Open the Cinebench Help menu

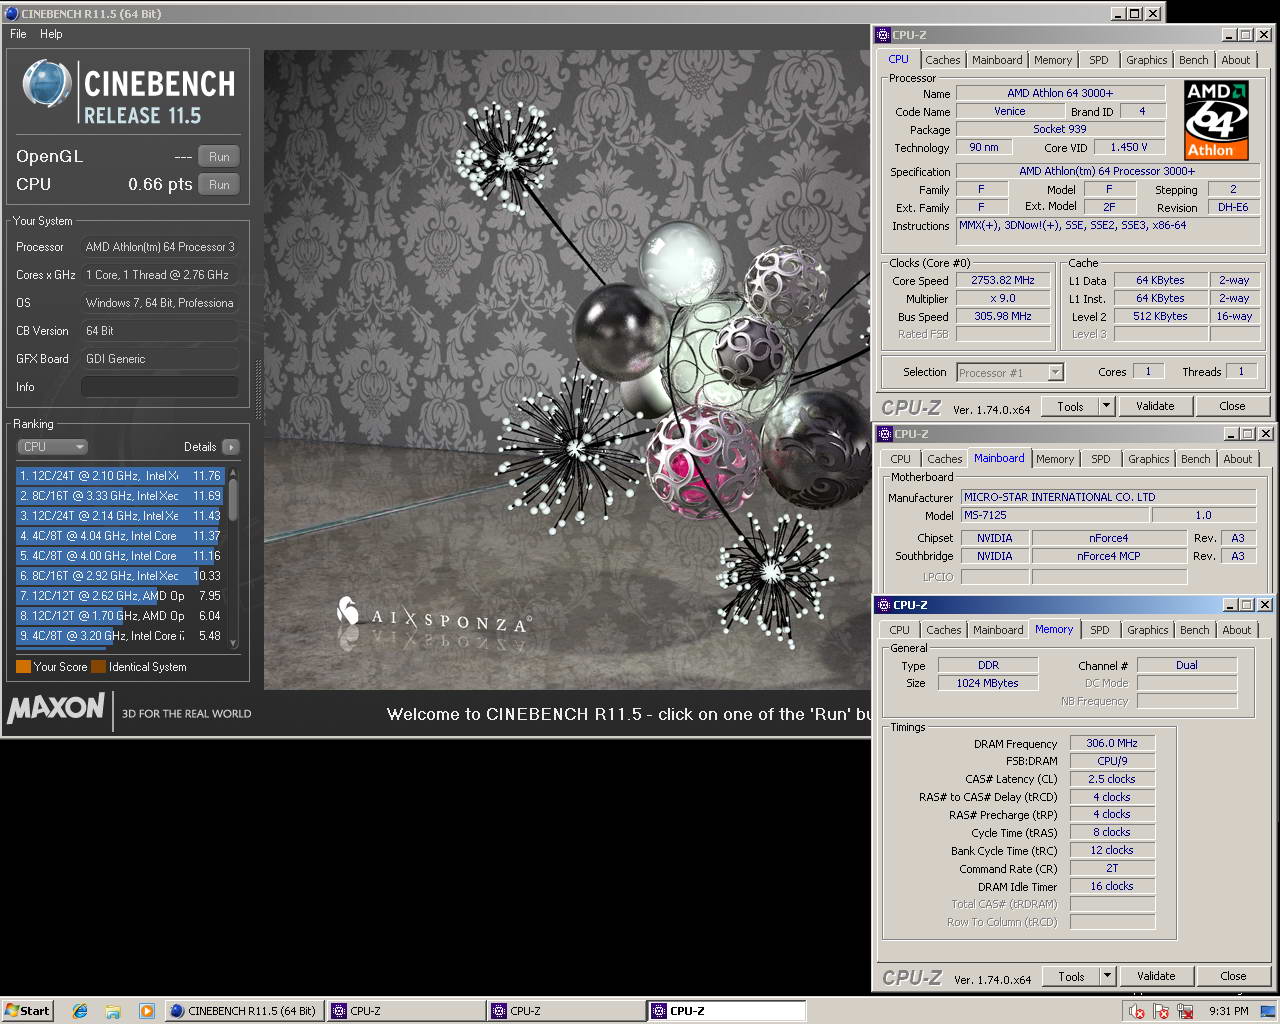[51, 34]
